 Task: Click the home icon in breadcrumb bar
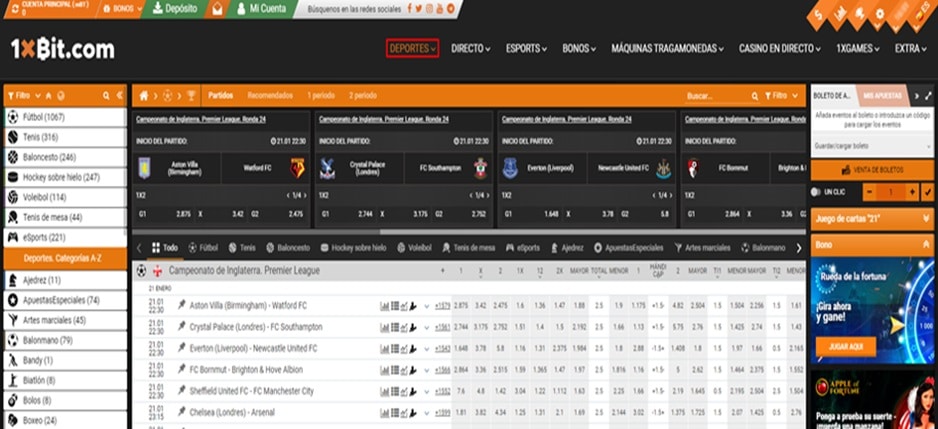[144, 96]
